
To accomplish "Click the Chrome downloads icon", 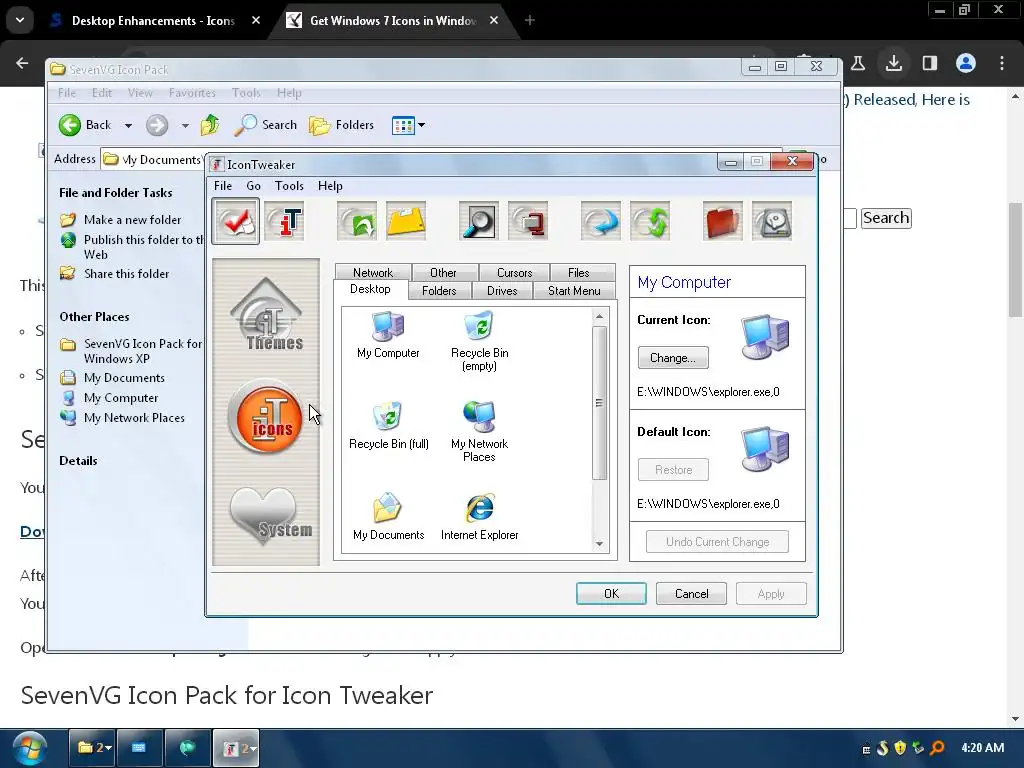I will [x=893, y=63].
